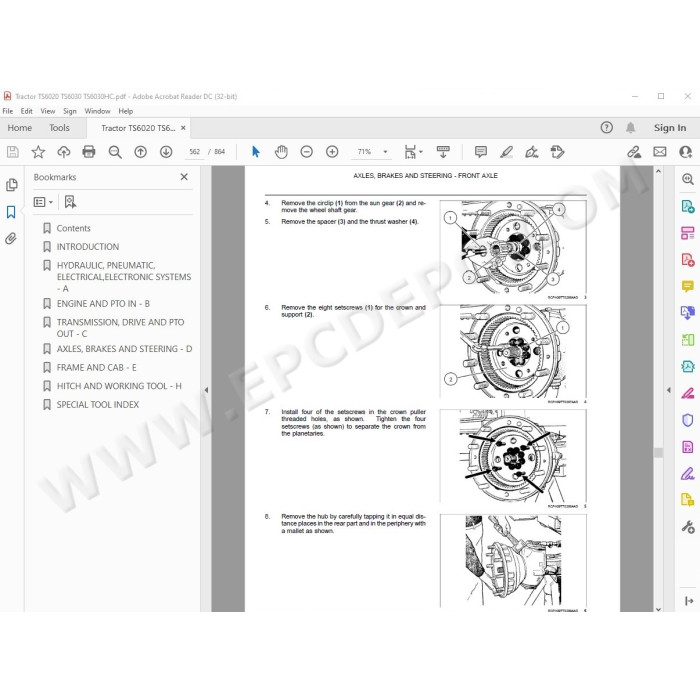Go to FRAME AND CAB - E bookmark
Viewport: 700px width, 700px height.
96,367
